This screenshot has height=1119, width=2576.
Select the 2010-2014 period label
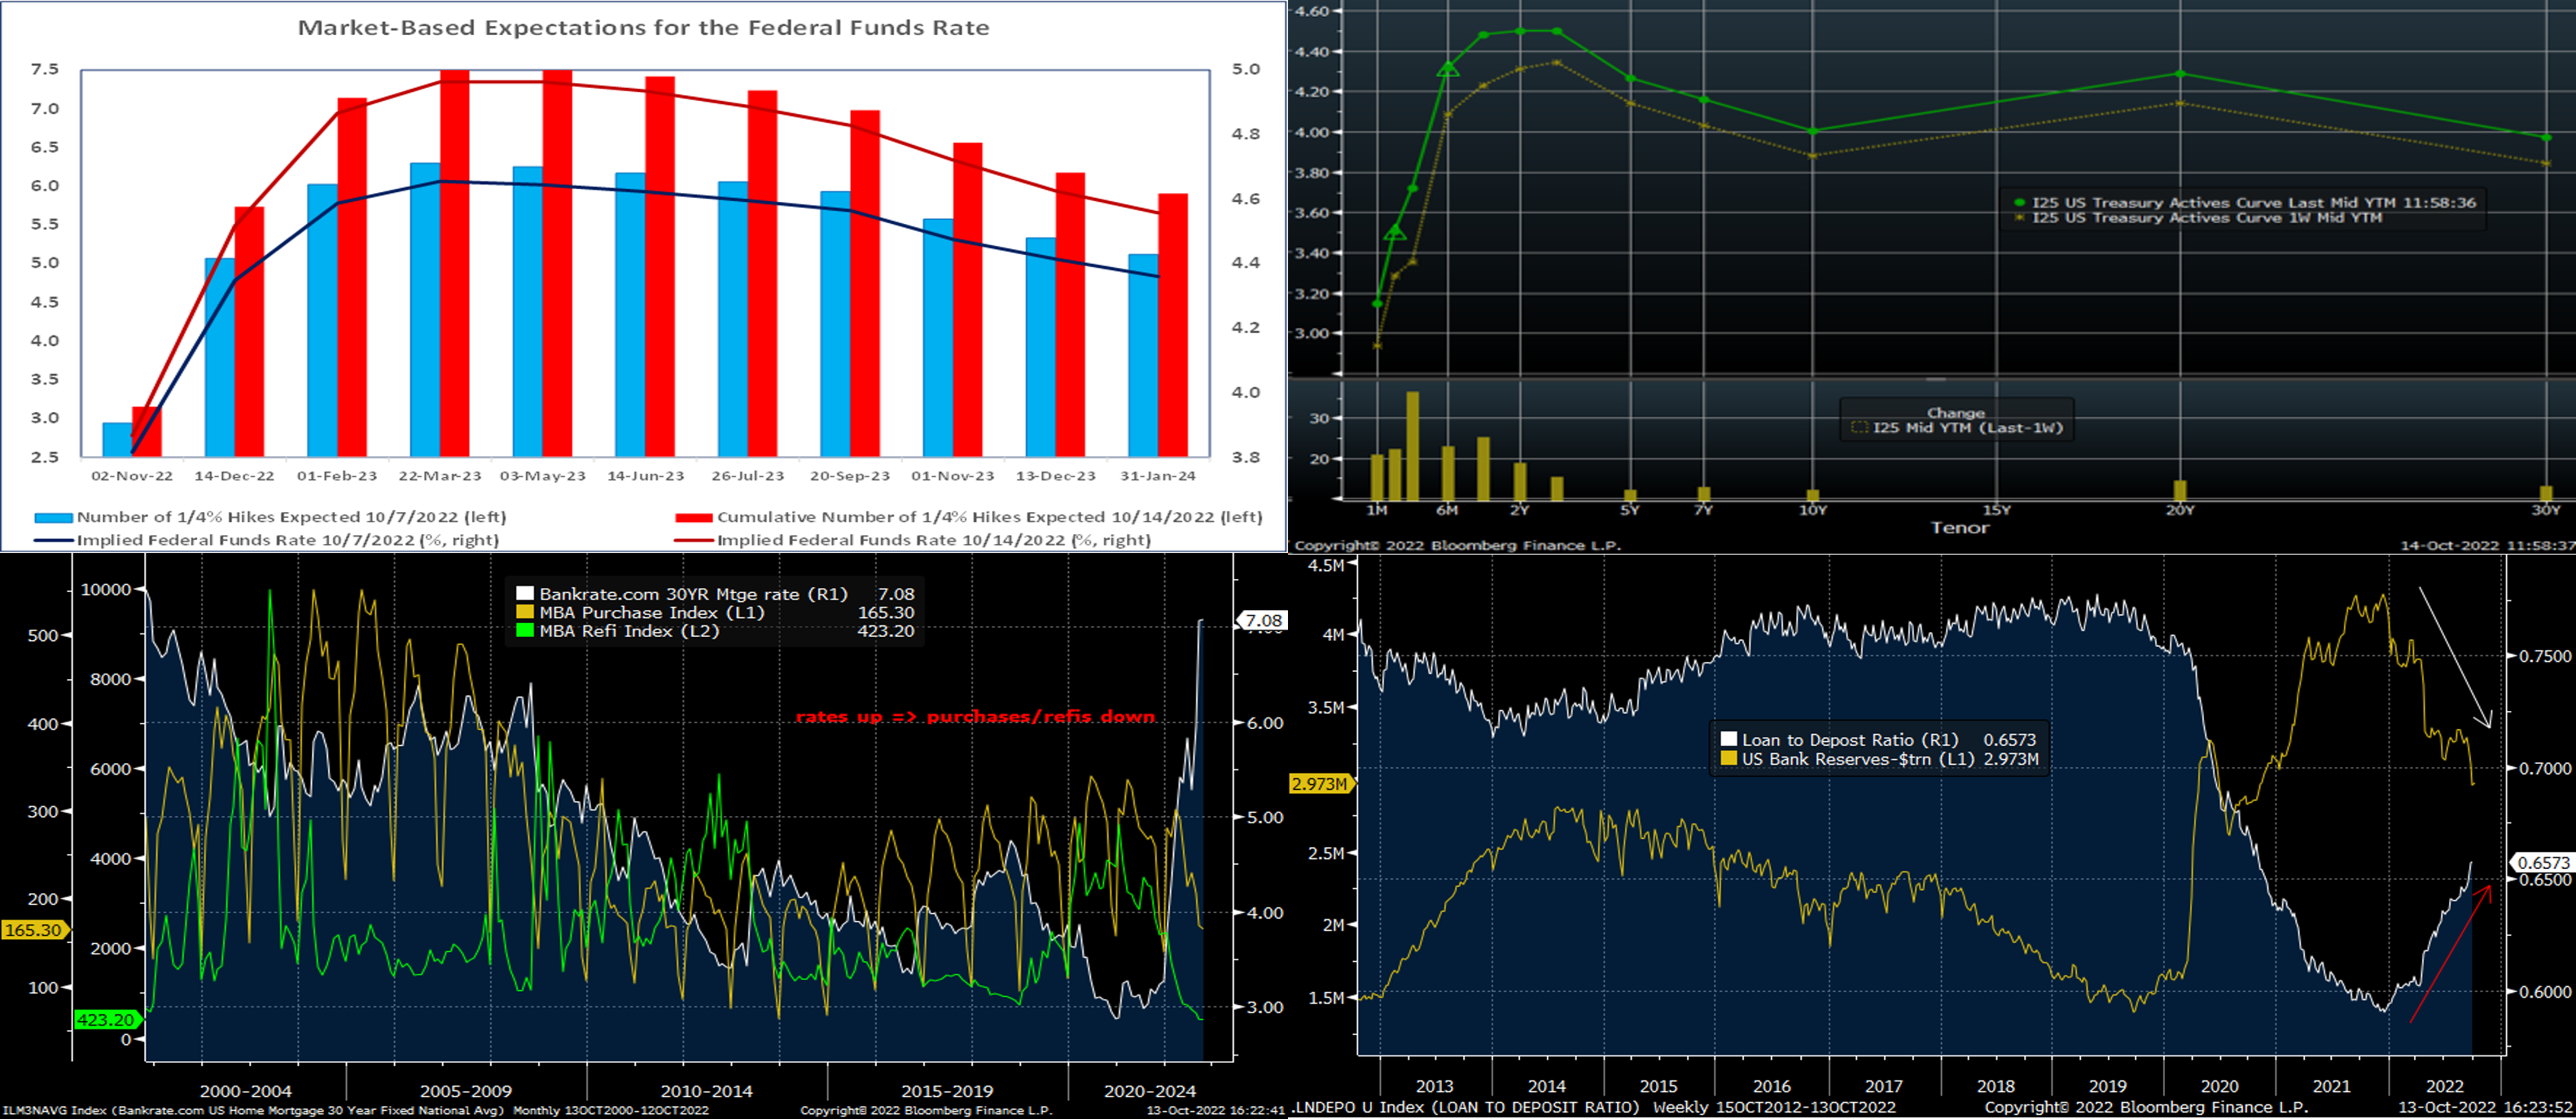point(706,1091)
